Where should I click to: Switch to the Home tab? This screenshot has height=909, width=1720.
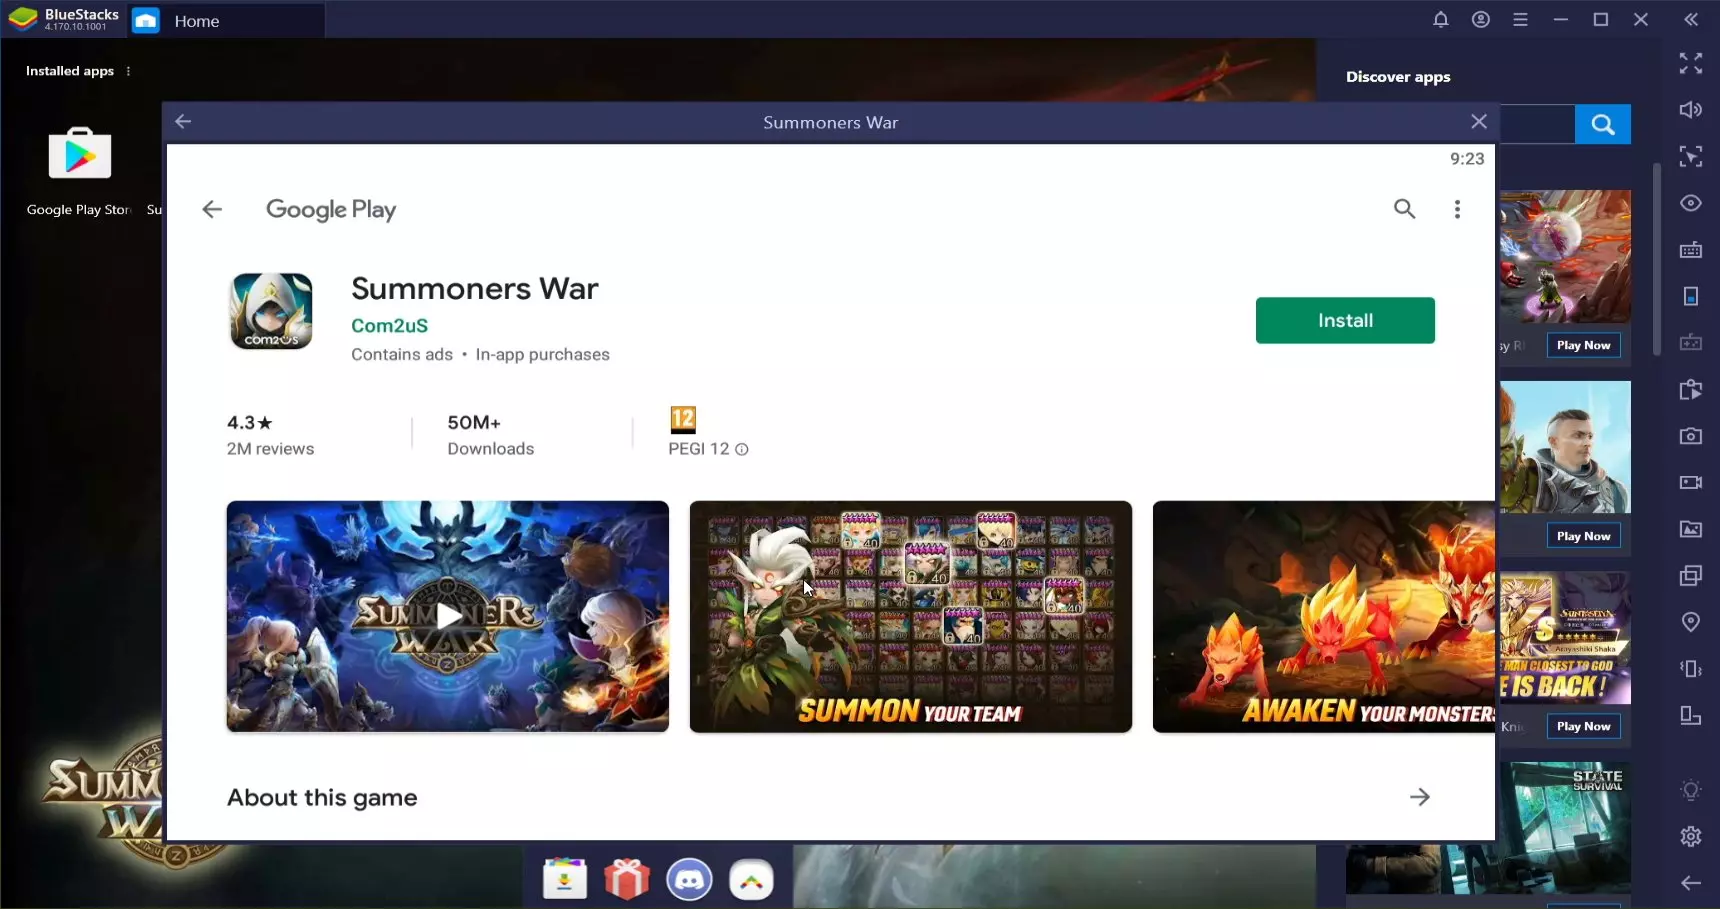point(196,21)
